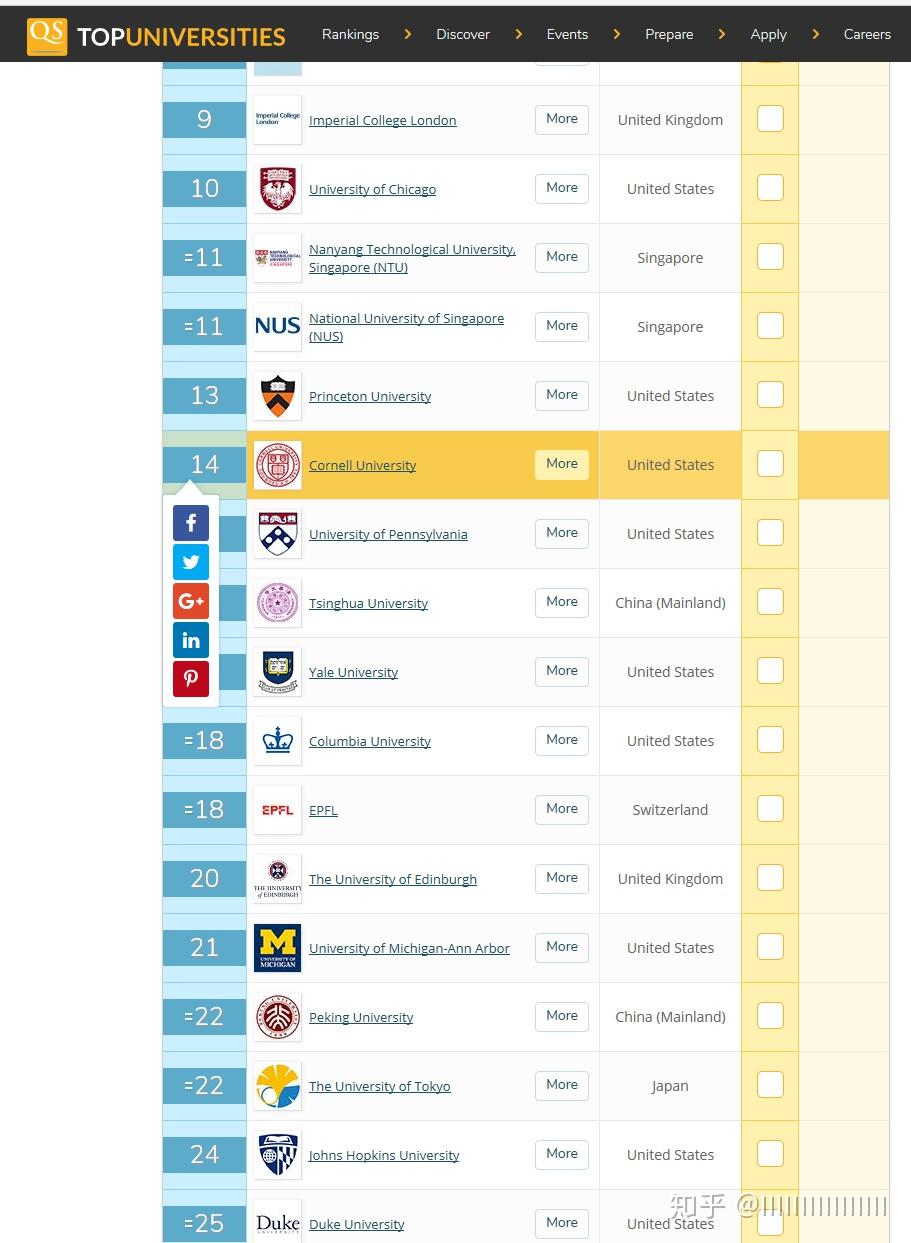This screenshot has width=911, height=1243.
Task: Share ranking via Twitter icon
Action: (x=191, y=562)
